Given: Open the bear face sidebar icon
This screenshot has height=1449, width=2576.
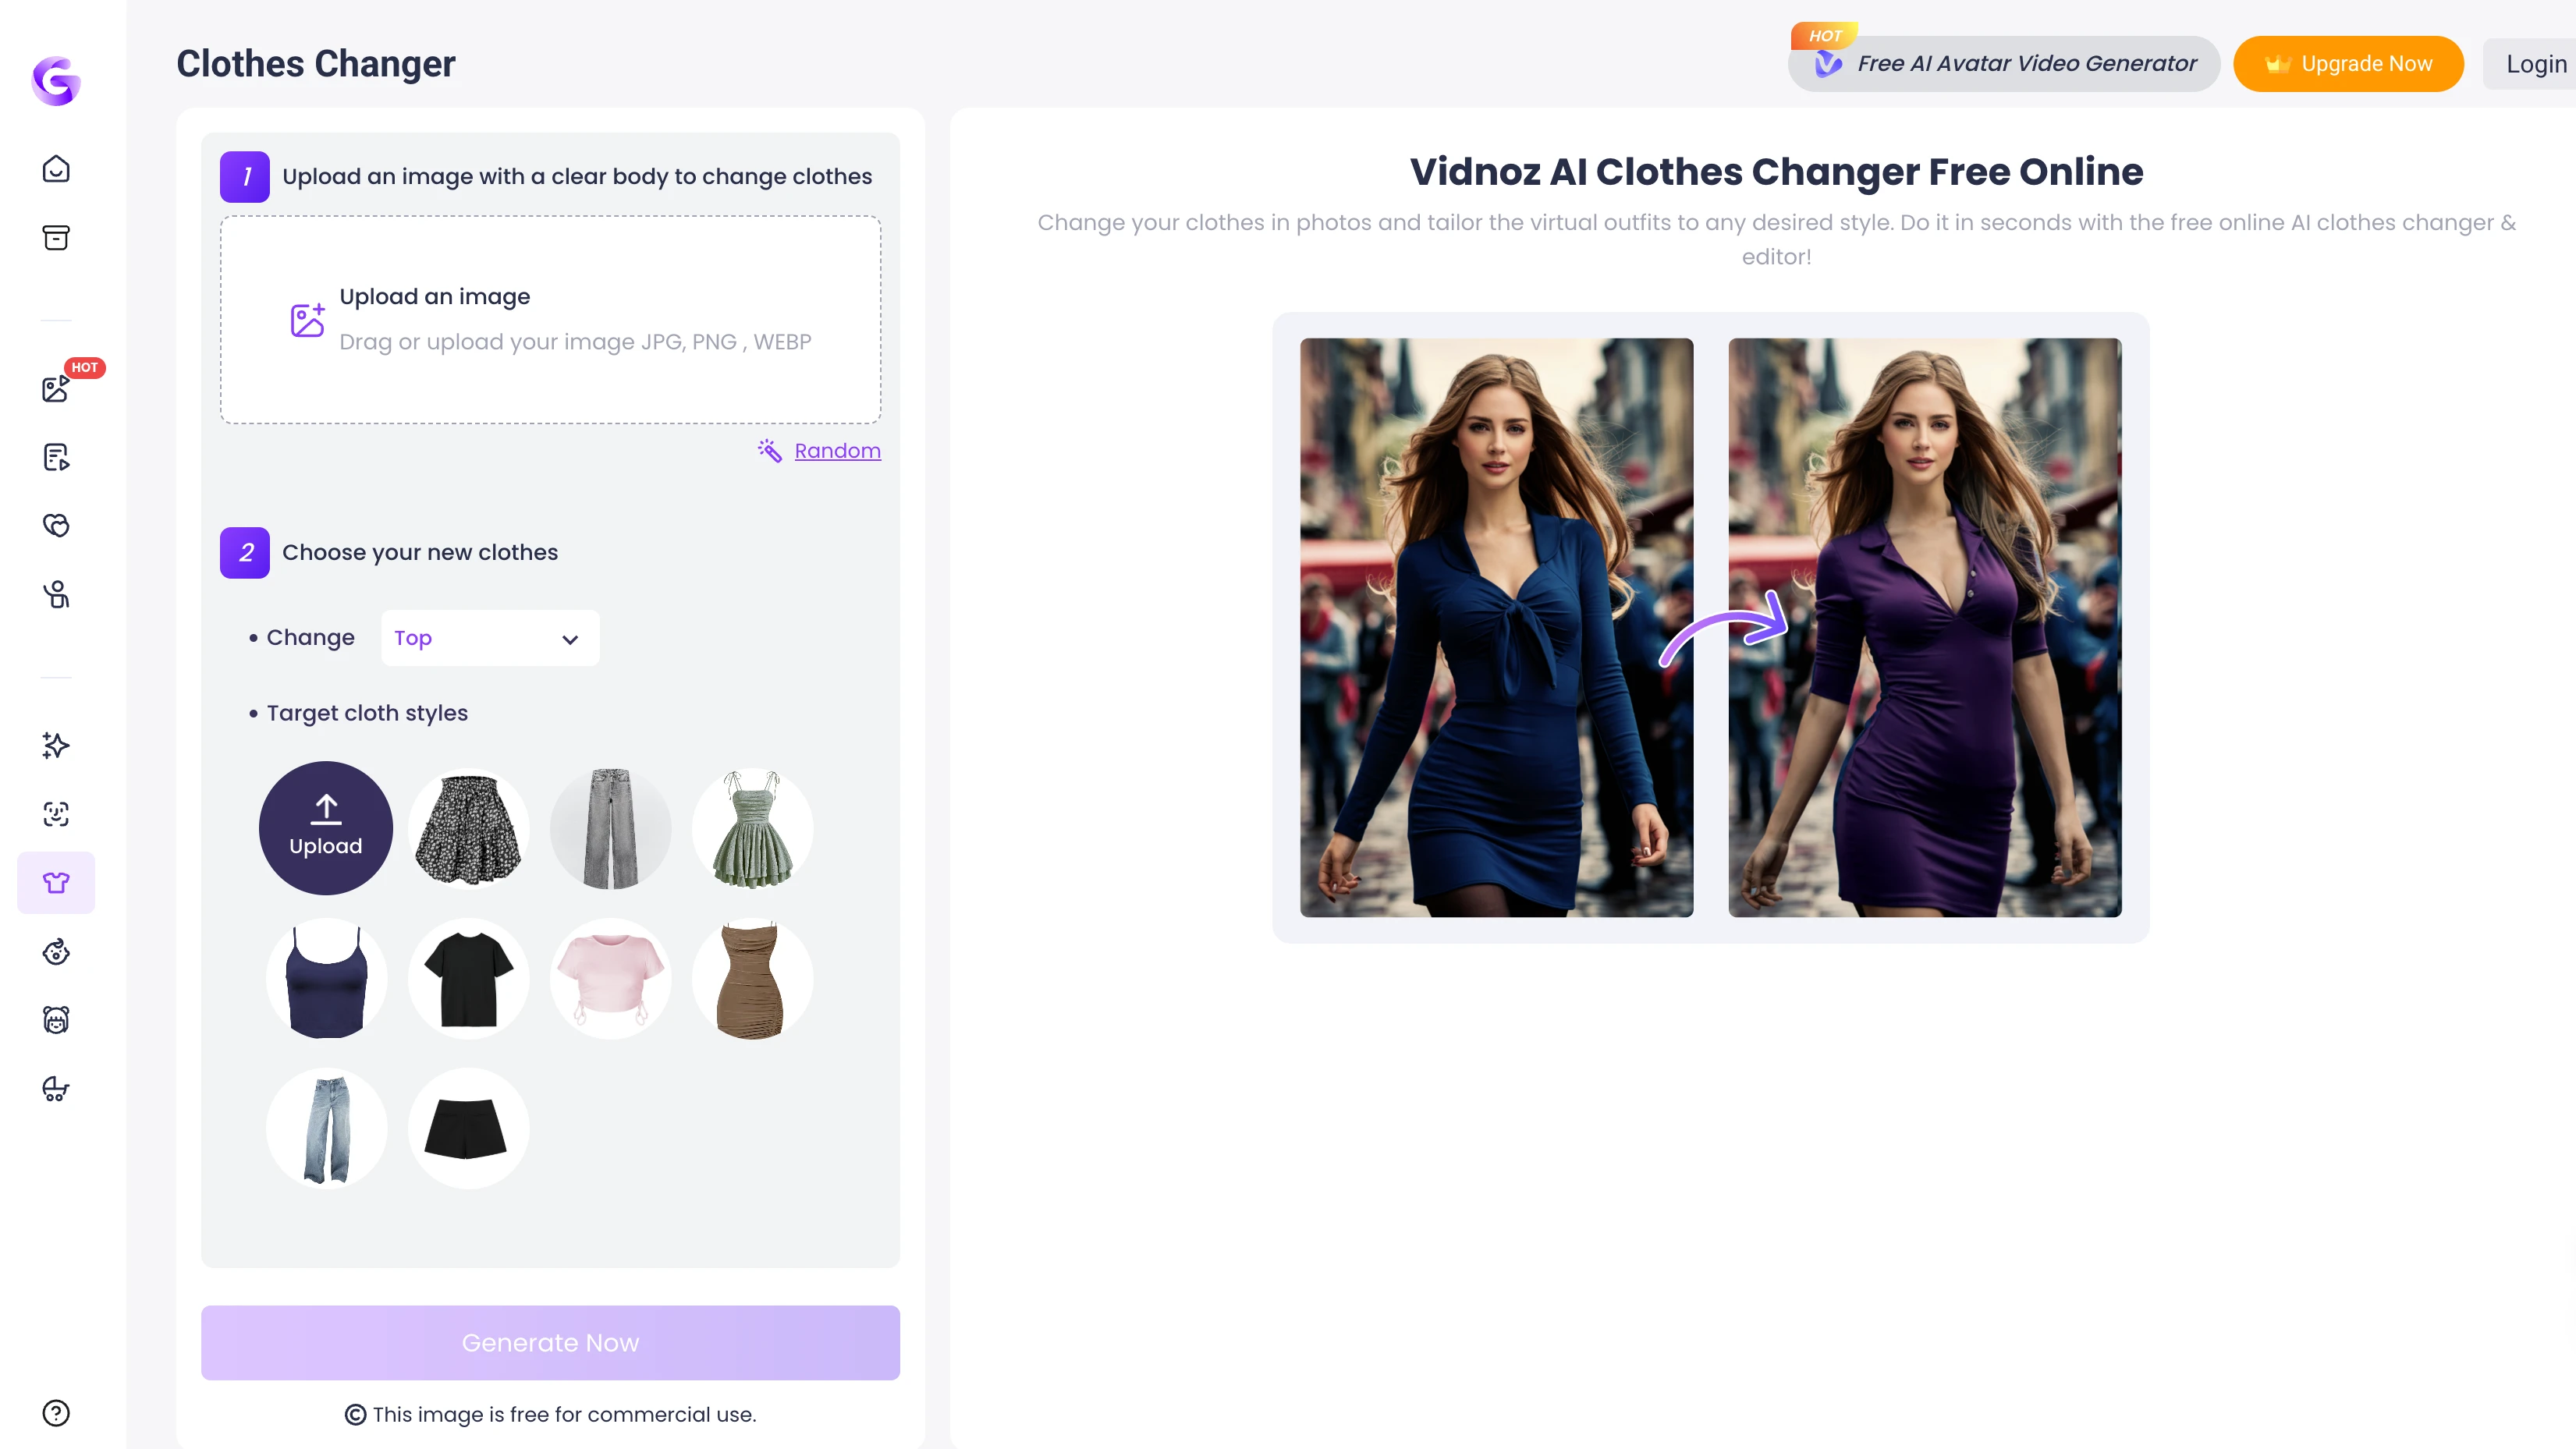Looking at the screenshot, I should pos(56,1020).
